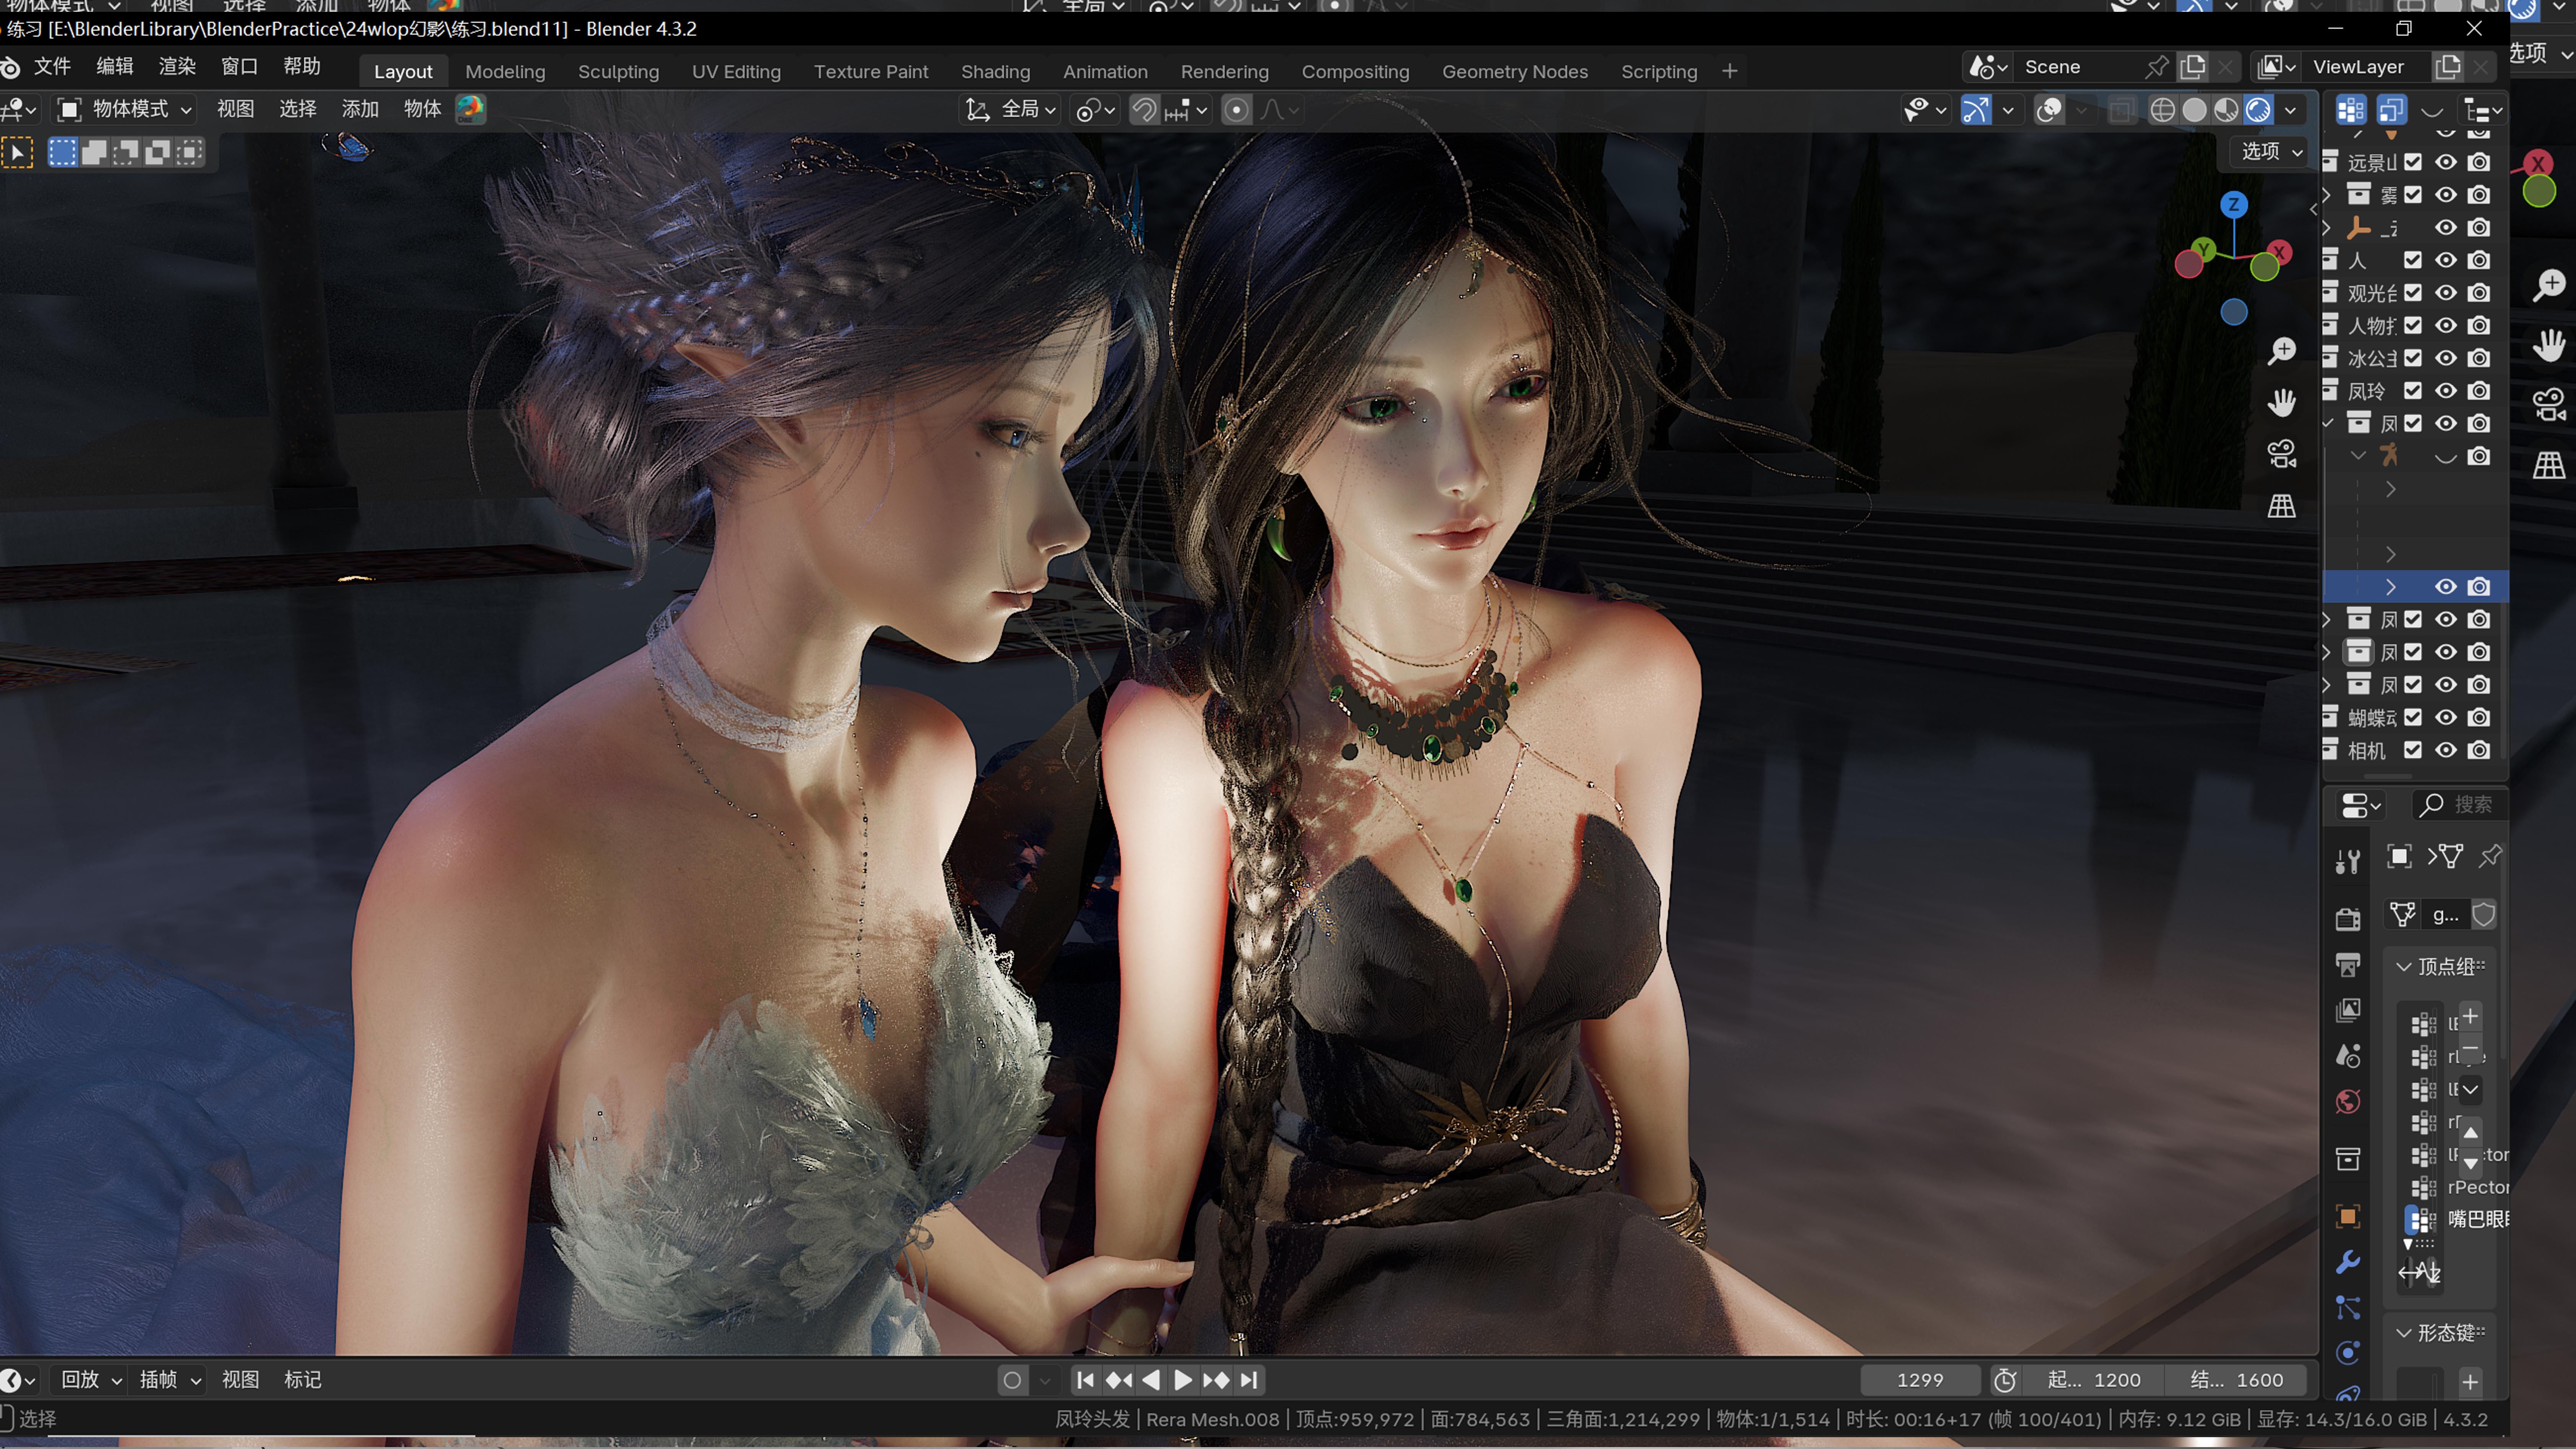2576x1449 pixels.
Task: Uncheck 冰公主 collection checkbox
Action: tap(2413, 358)
